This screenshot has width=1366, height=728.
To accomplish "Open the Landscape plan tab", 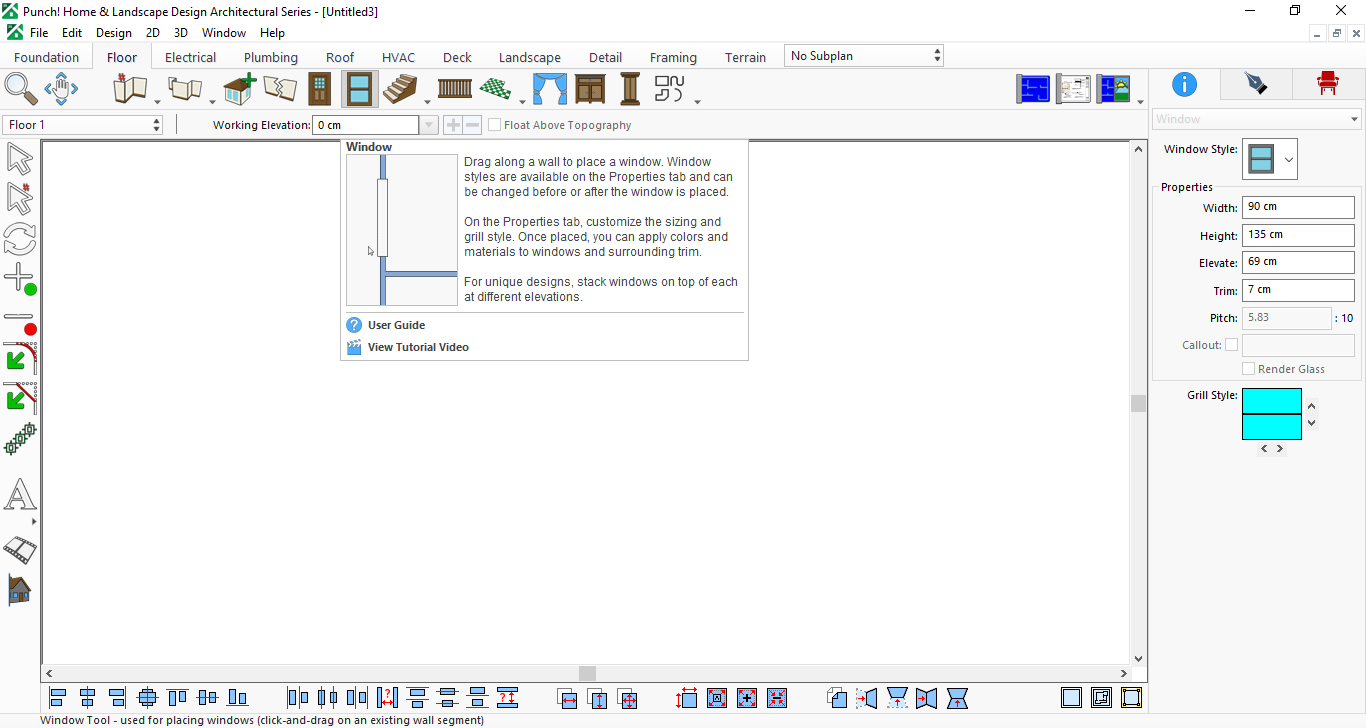I will (530, 57).
